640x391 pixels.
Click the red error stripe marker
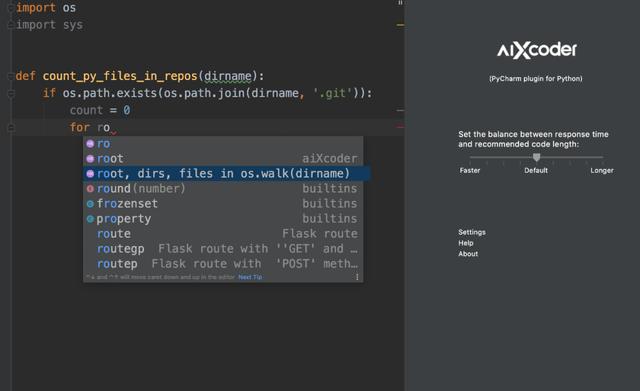click(400, 127)
